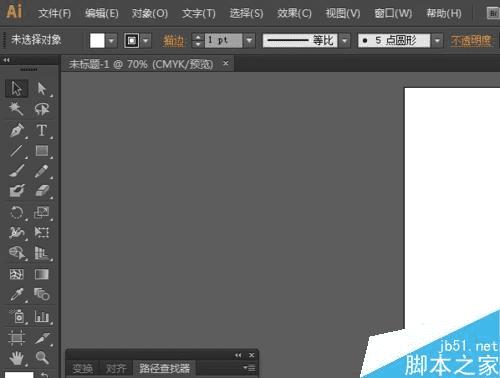Select the Perspective Grid tool

pyautogui.click(x=42, y=253)
